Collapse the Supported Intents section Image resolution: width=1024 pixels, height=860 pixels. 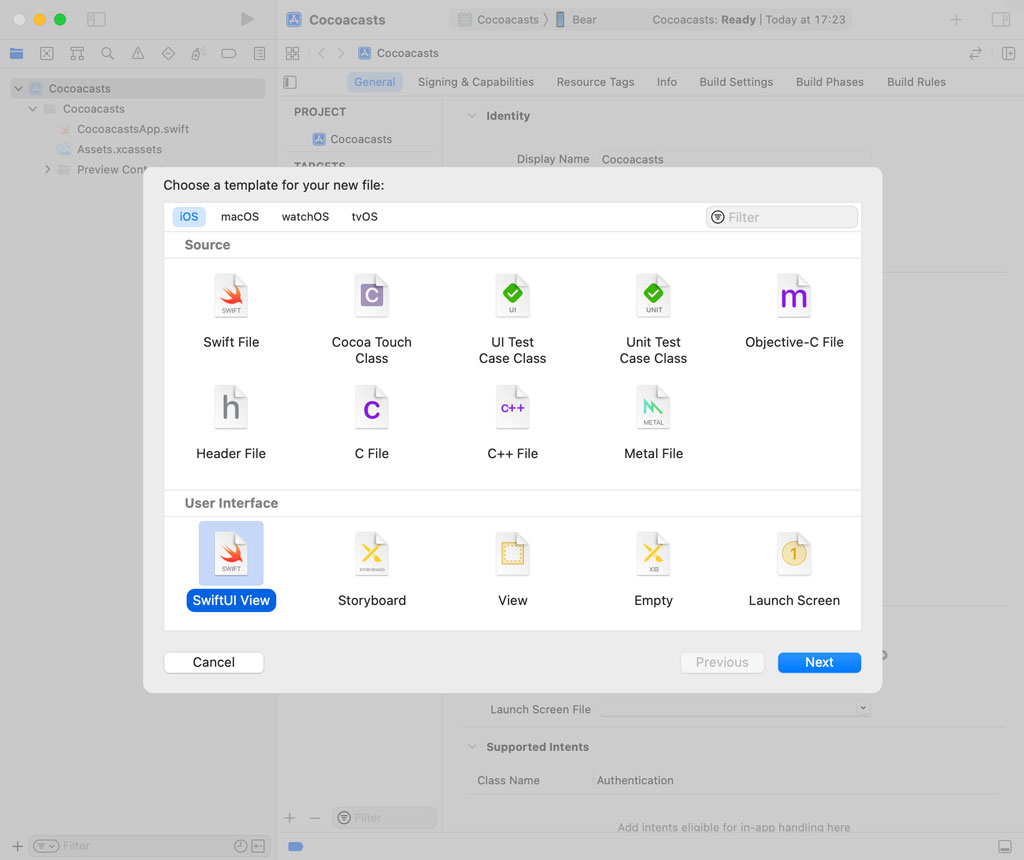472,747
